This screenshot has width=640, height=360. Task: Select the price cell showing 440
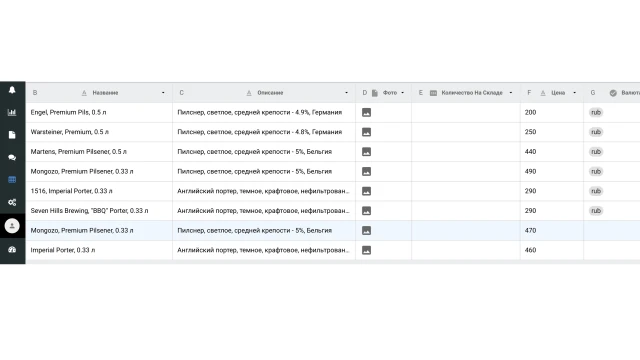click(552, 151)
